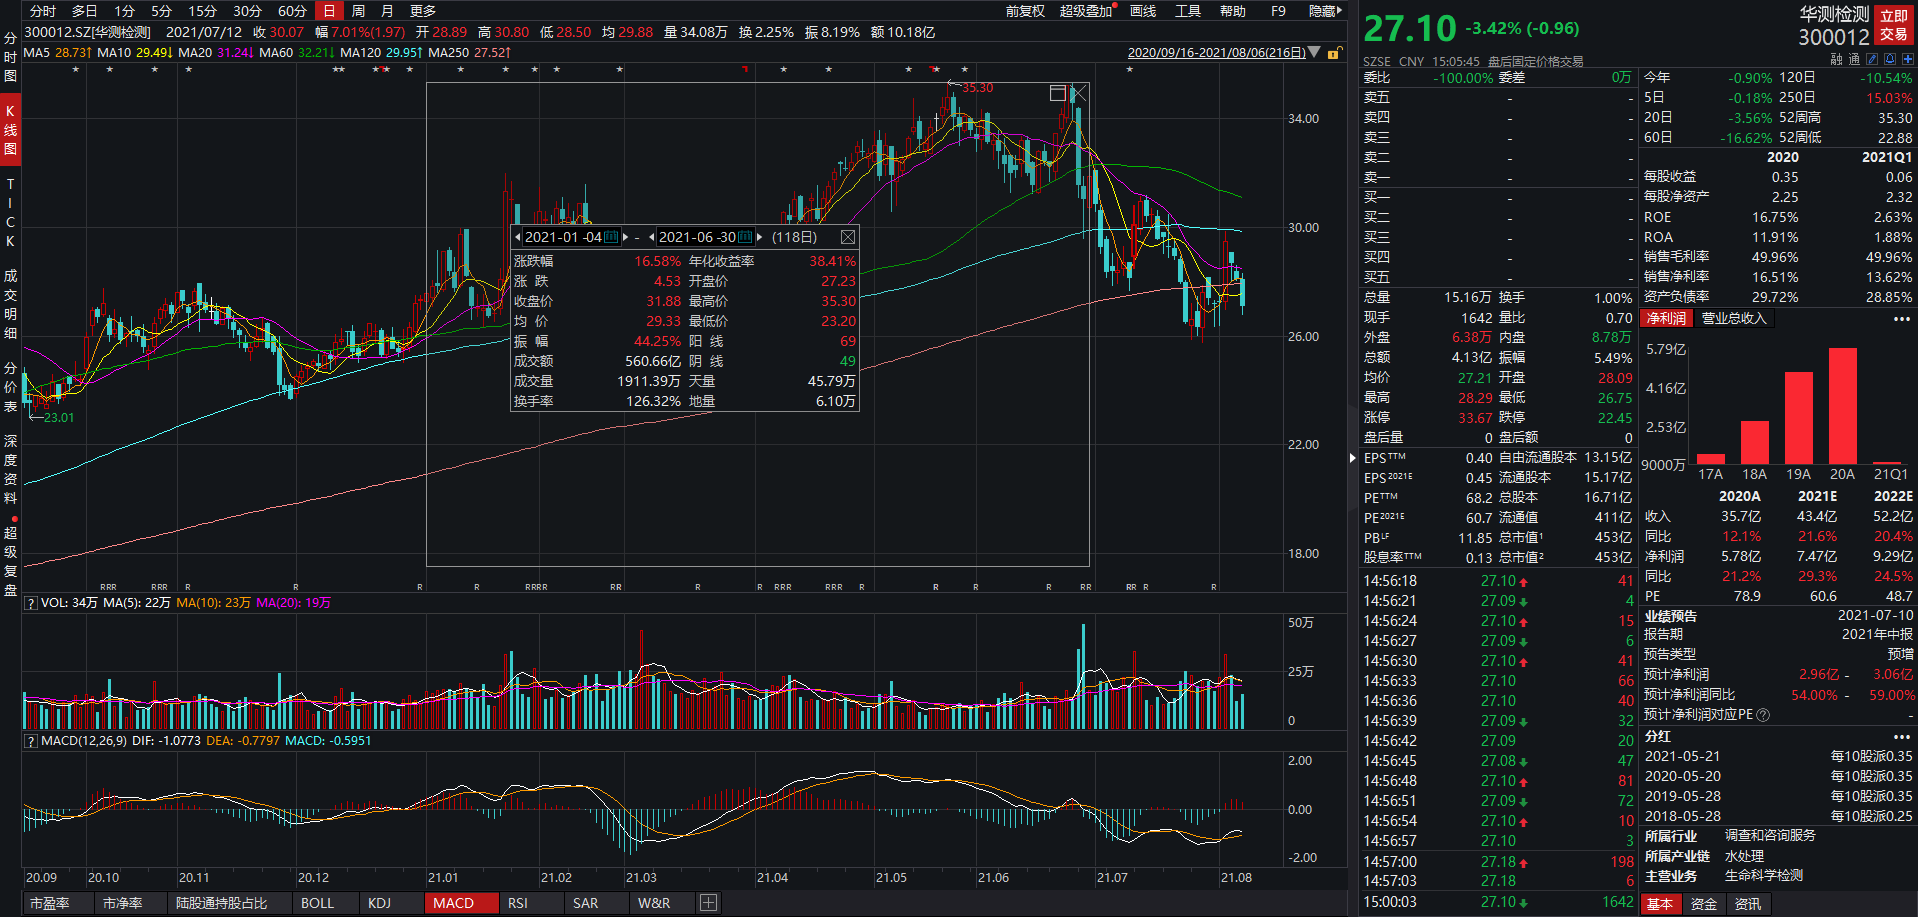The width and height of the screenshot is (1918, 917).
Task: Close the selection range box on chart
Action: [x=1079, y=93]
